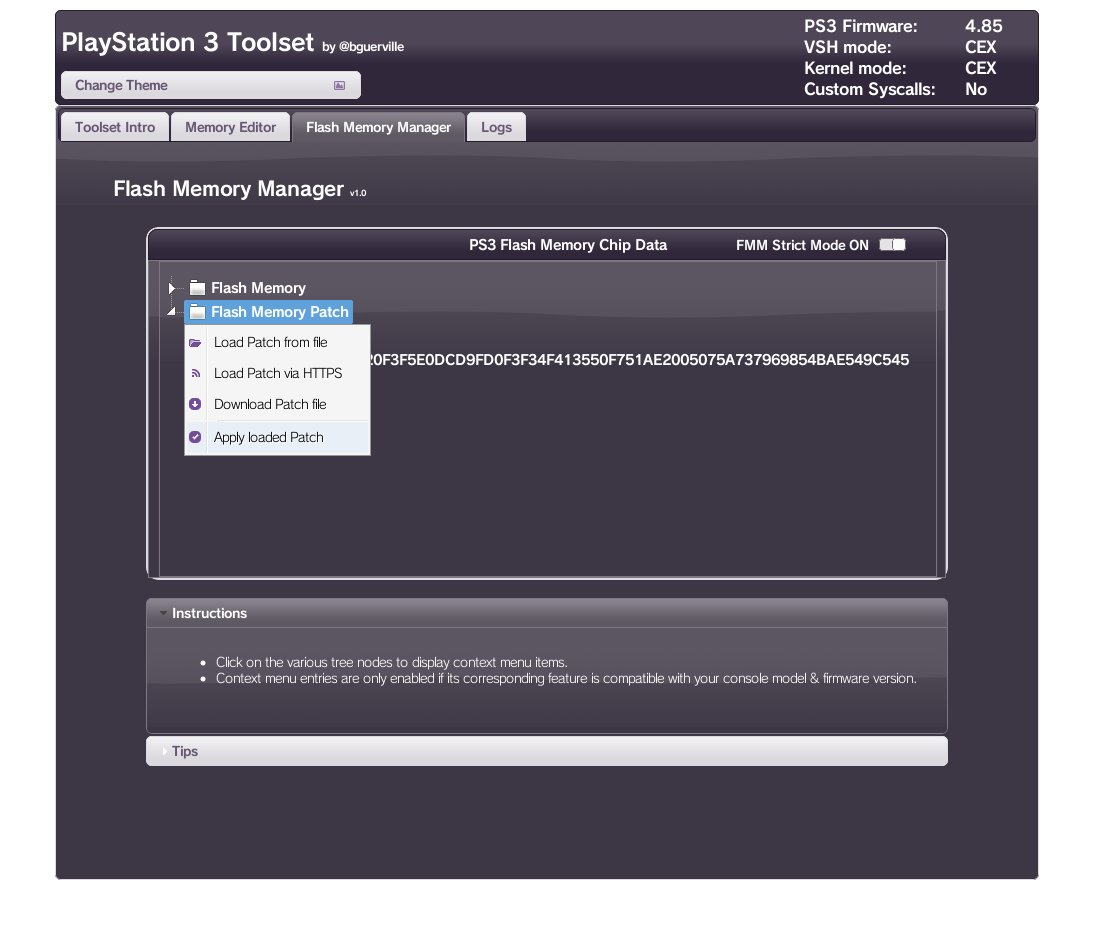The height and width of the screenshot is (928, 1094).
Task: Click the FMM Strict Mode ON label
Action: pyautogui.click(x=802, y=245)
